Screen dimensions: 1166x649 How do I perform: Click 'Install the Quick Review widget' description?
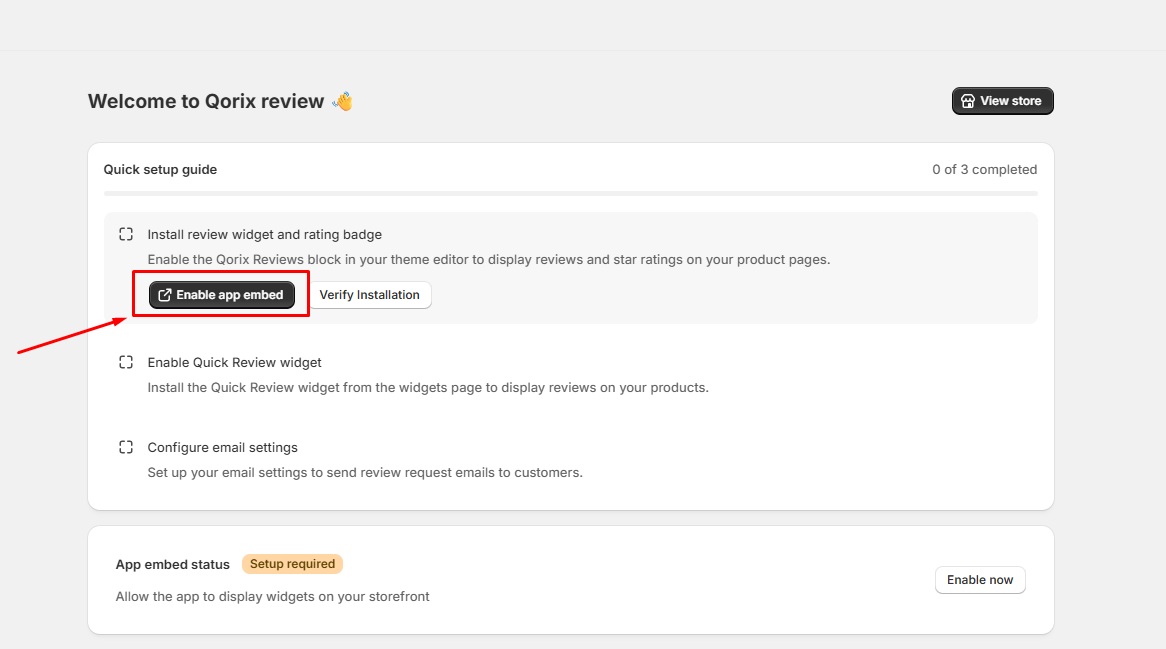[x=428, y=388]
